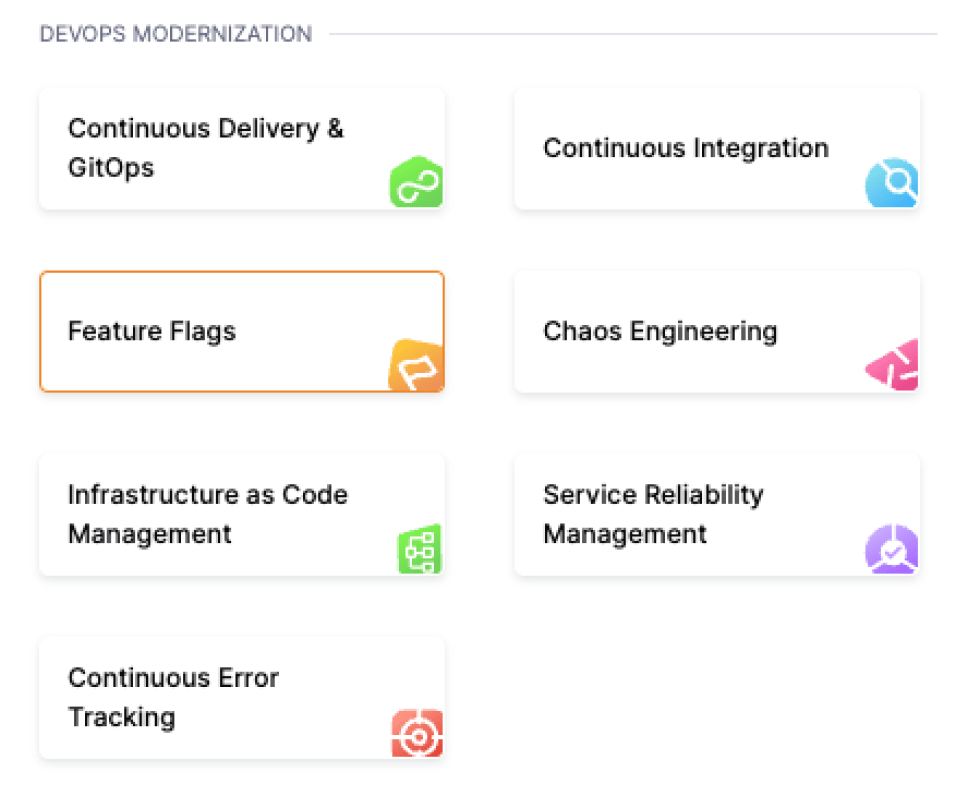The width and height of the screenshot is (960, 800).
Task: Click the DEVOPS MODERNIZATION section heading
Action: tap(176, 34)
